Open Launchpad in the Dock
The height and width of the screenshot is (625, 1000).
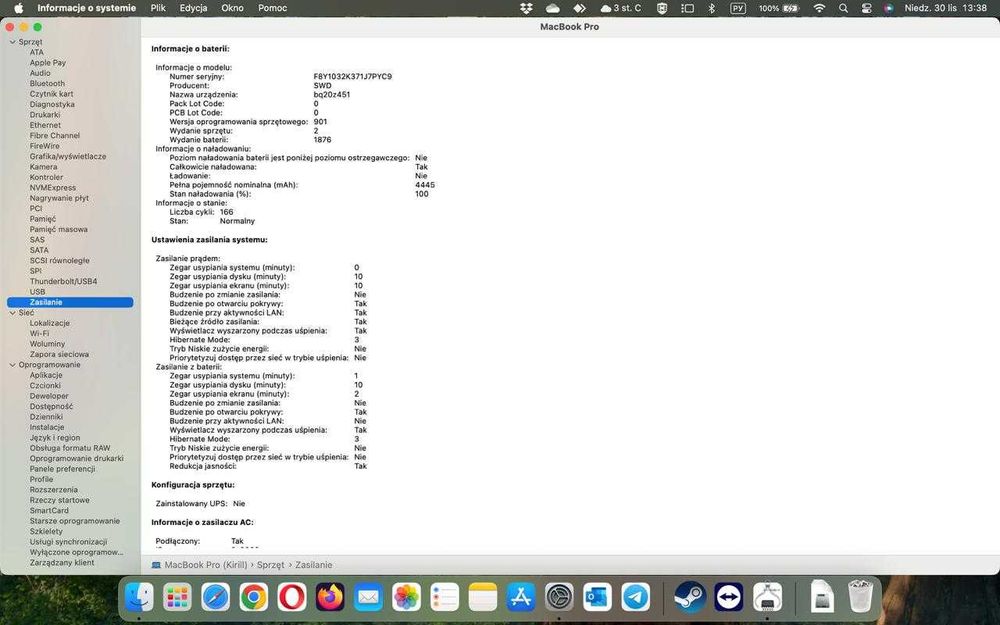click(x=177, y=598)
